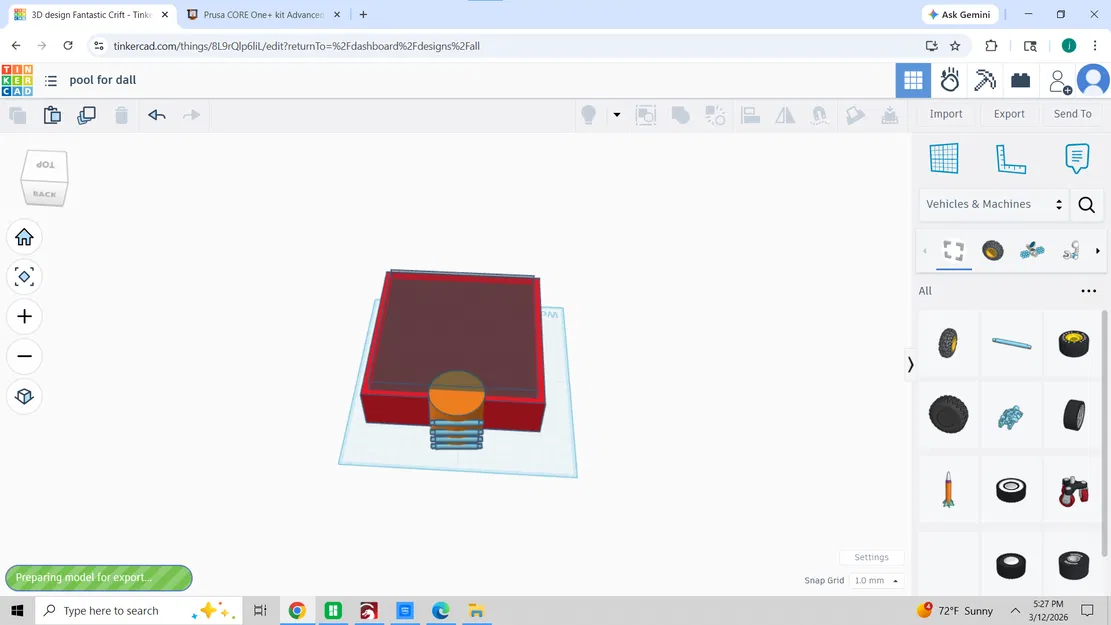Viewport: 1111px width, 625px height.
Task: Click the Paste icon in the toolbar
Action: 51,114
